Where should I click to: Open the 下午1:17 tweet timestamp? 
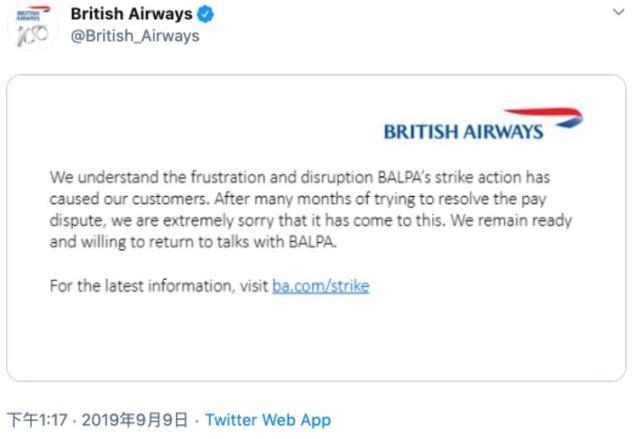36,420
